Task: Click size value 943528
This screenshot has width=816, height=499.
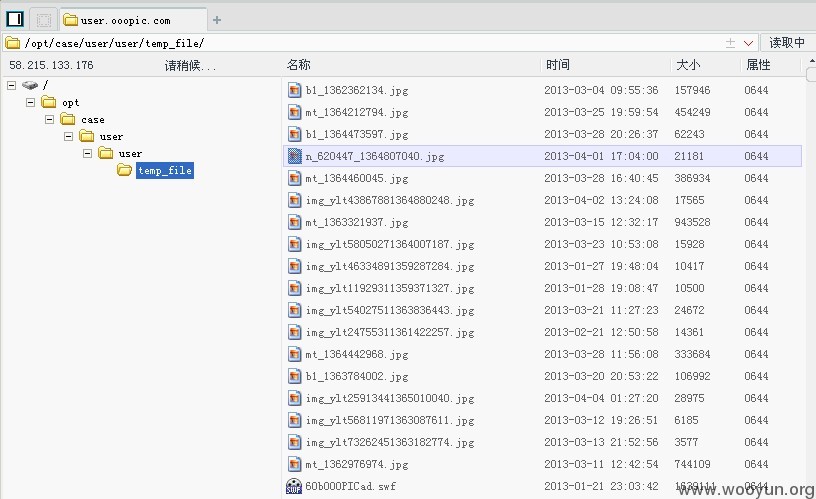Action: click(x=692, y=222)
